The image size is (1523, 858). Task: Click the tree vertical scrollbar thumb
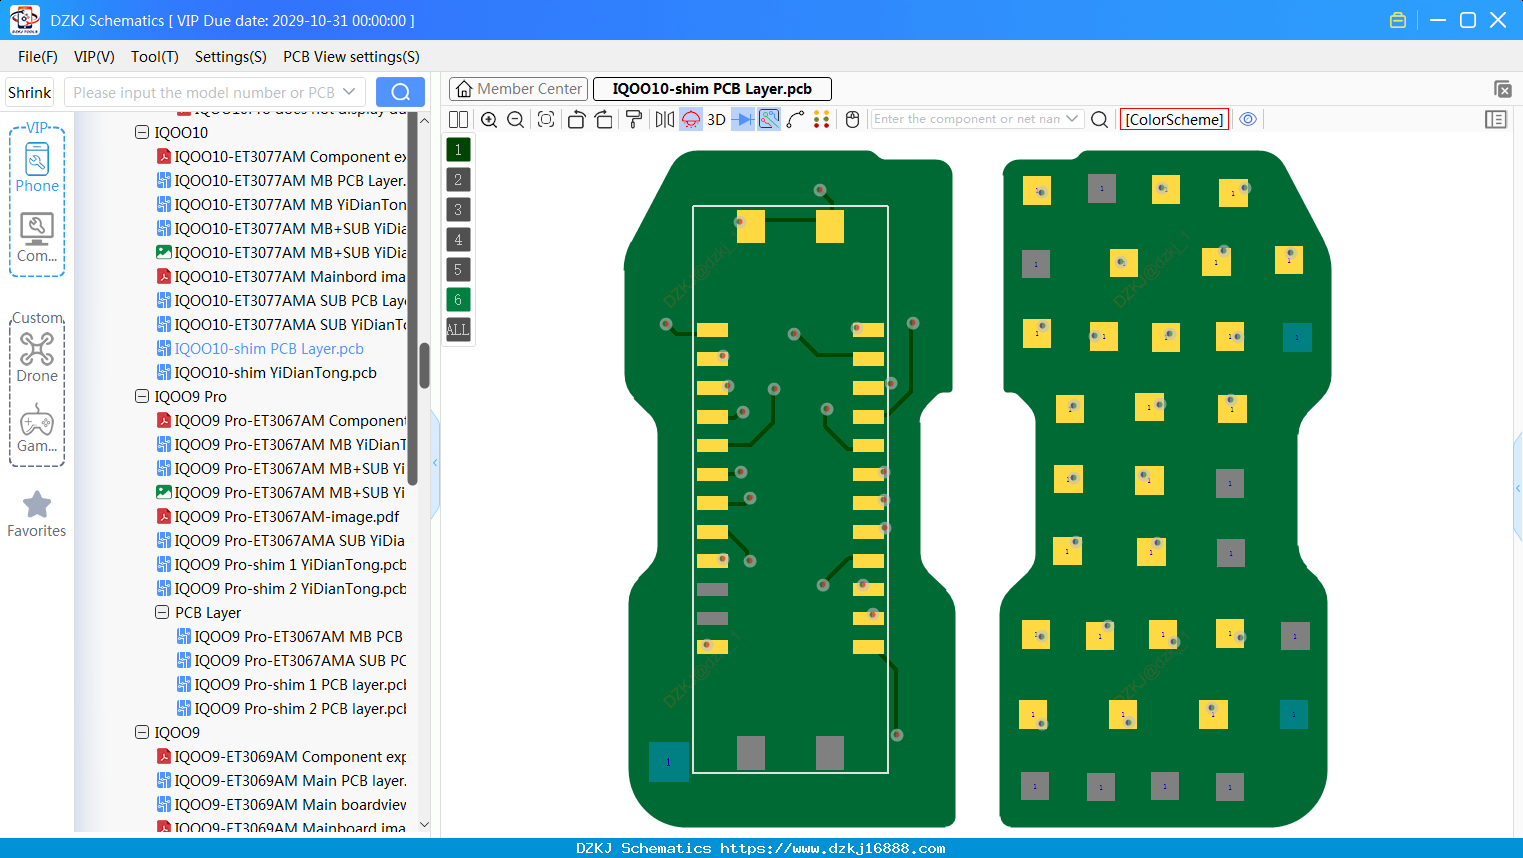[x=424, y=366]
